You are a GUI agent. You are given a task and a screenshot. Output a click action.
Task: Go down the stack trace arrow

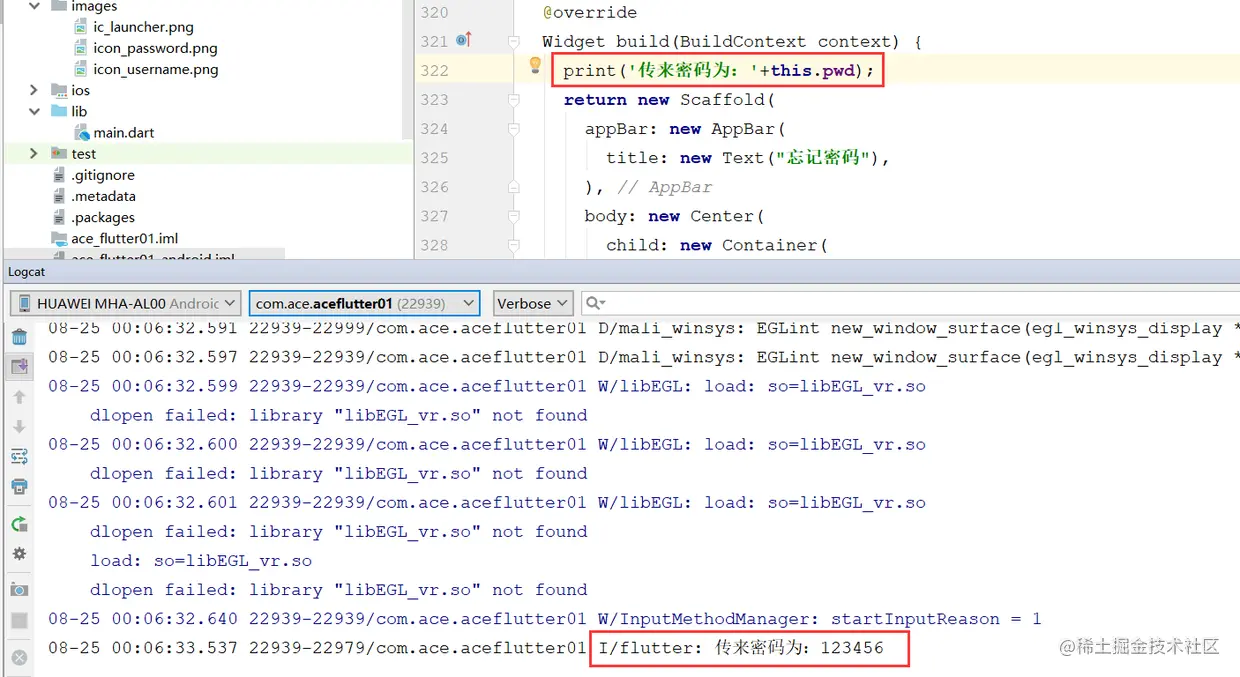pyautogui.click(x=19, y=427)
